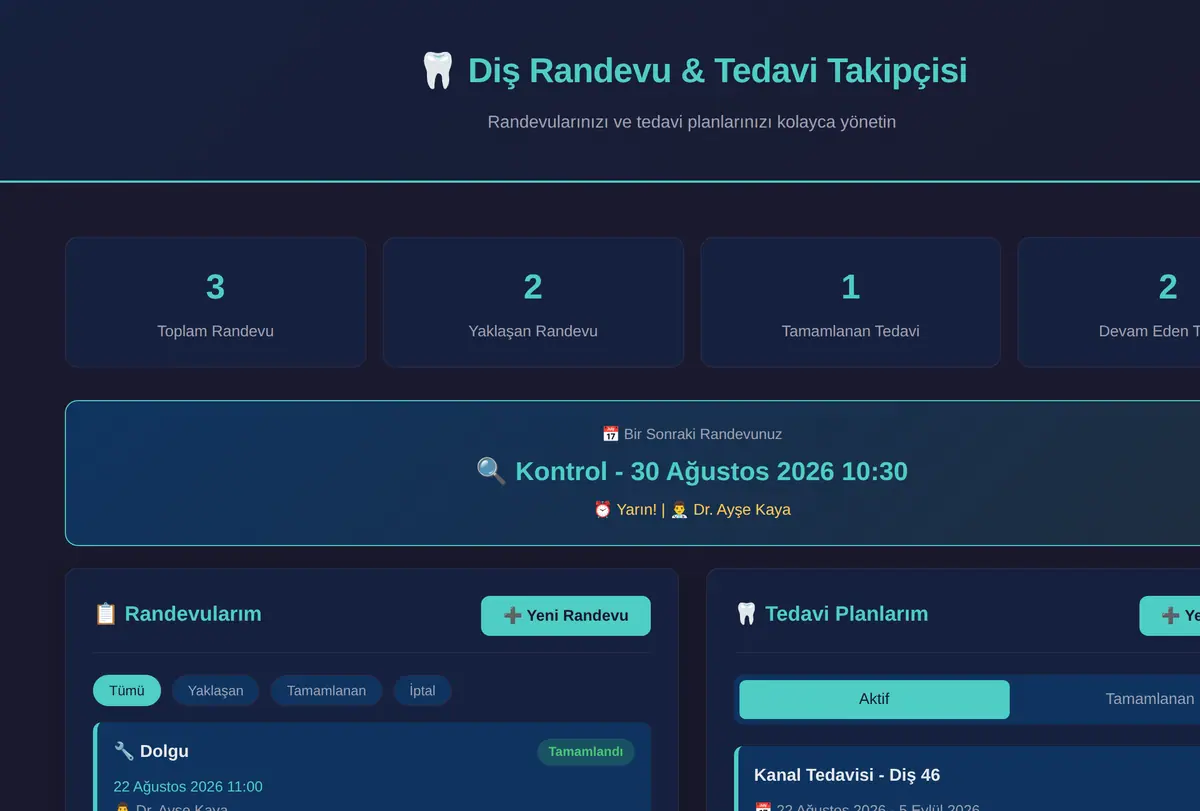Viewport: 1200px width, 811px height.
Task: Click the doctor icon beside Dr. Ayşe Kaya in banner
Action: tap(679, 509)
